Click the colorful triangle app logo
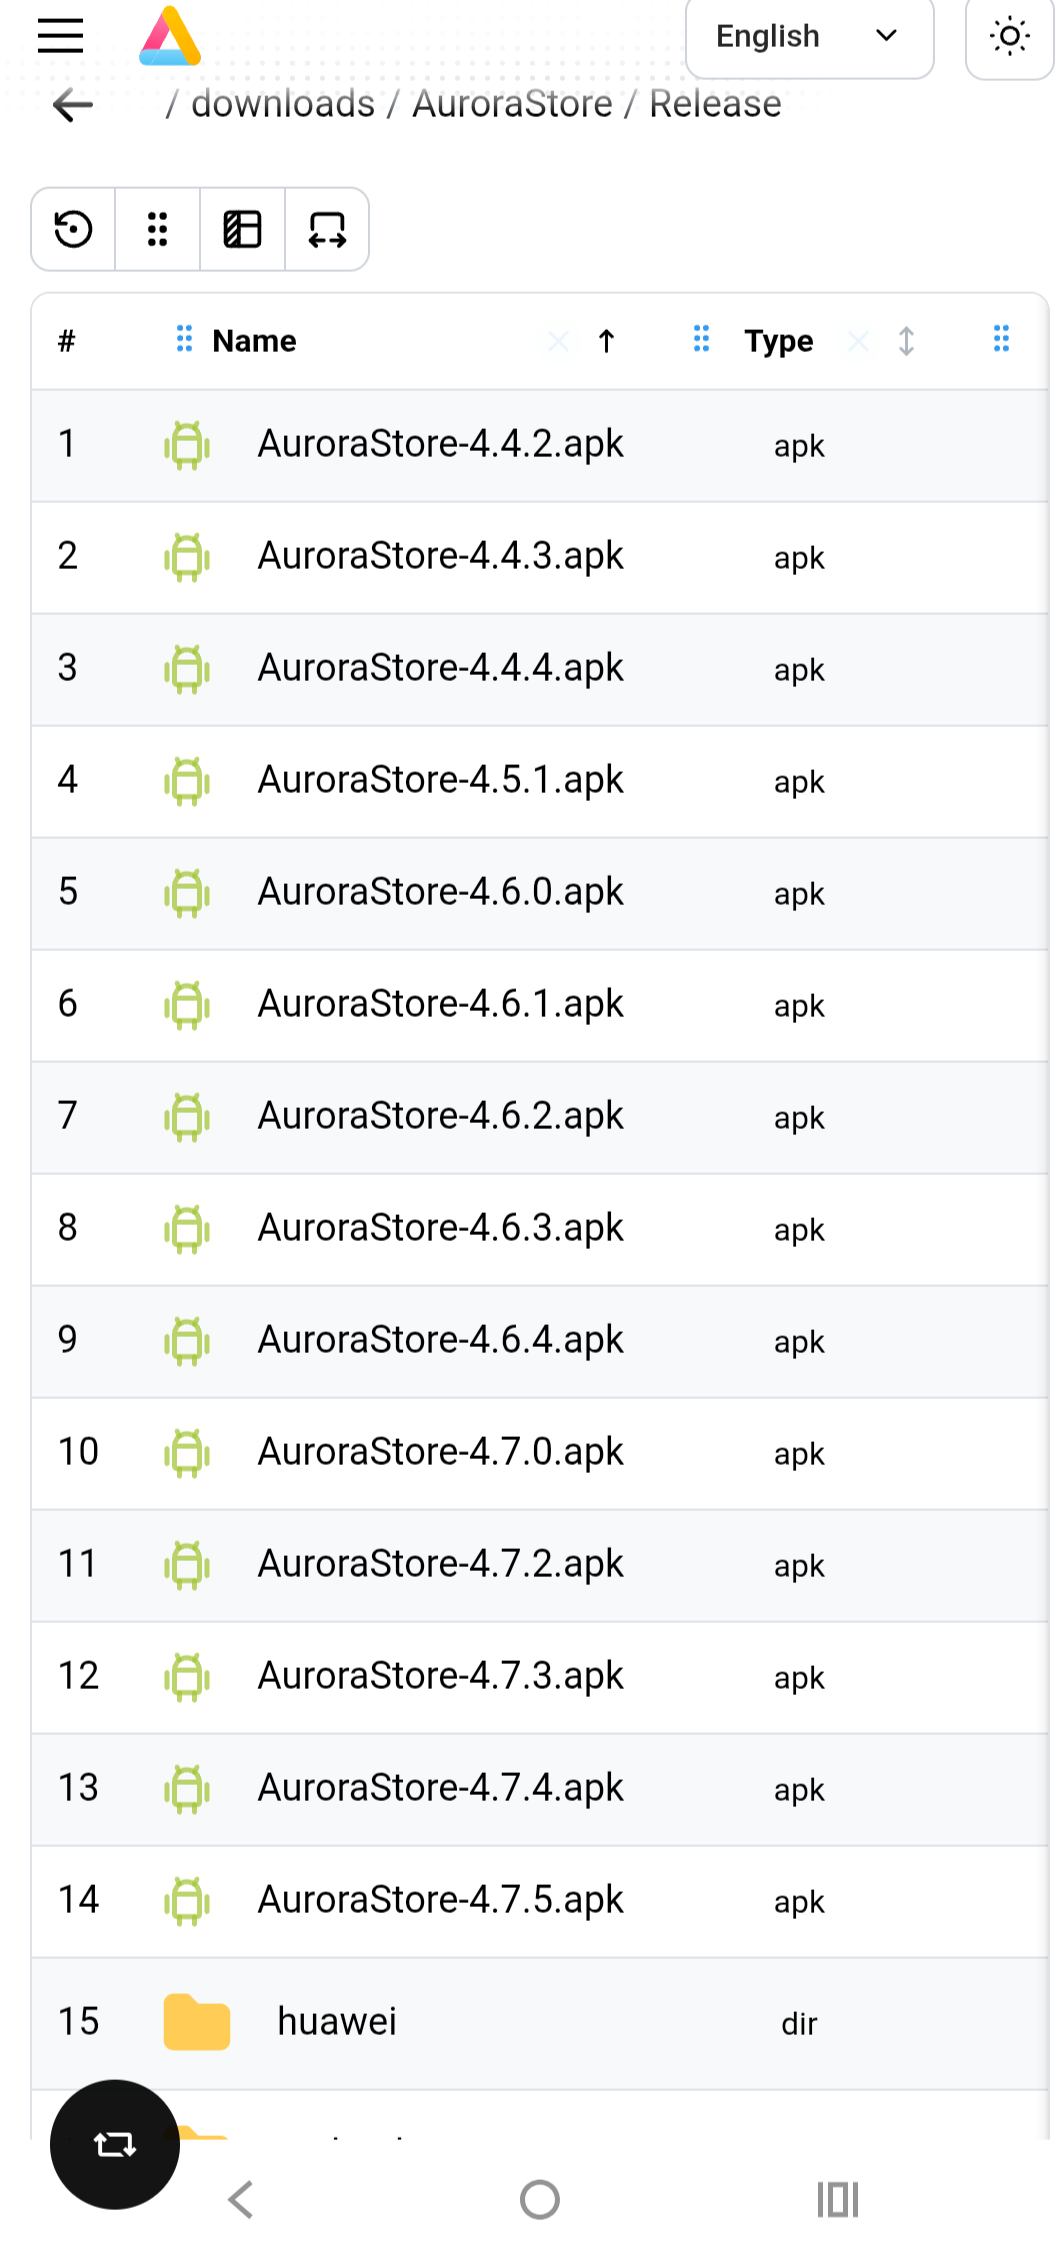The height and width of the screenshot is (2260, 1056). (170, 37)
